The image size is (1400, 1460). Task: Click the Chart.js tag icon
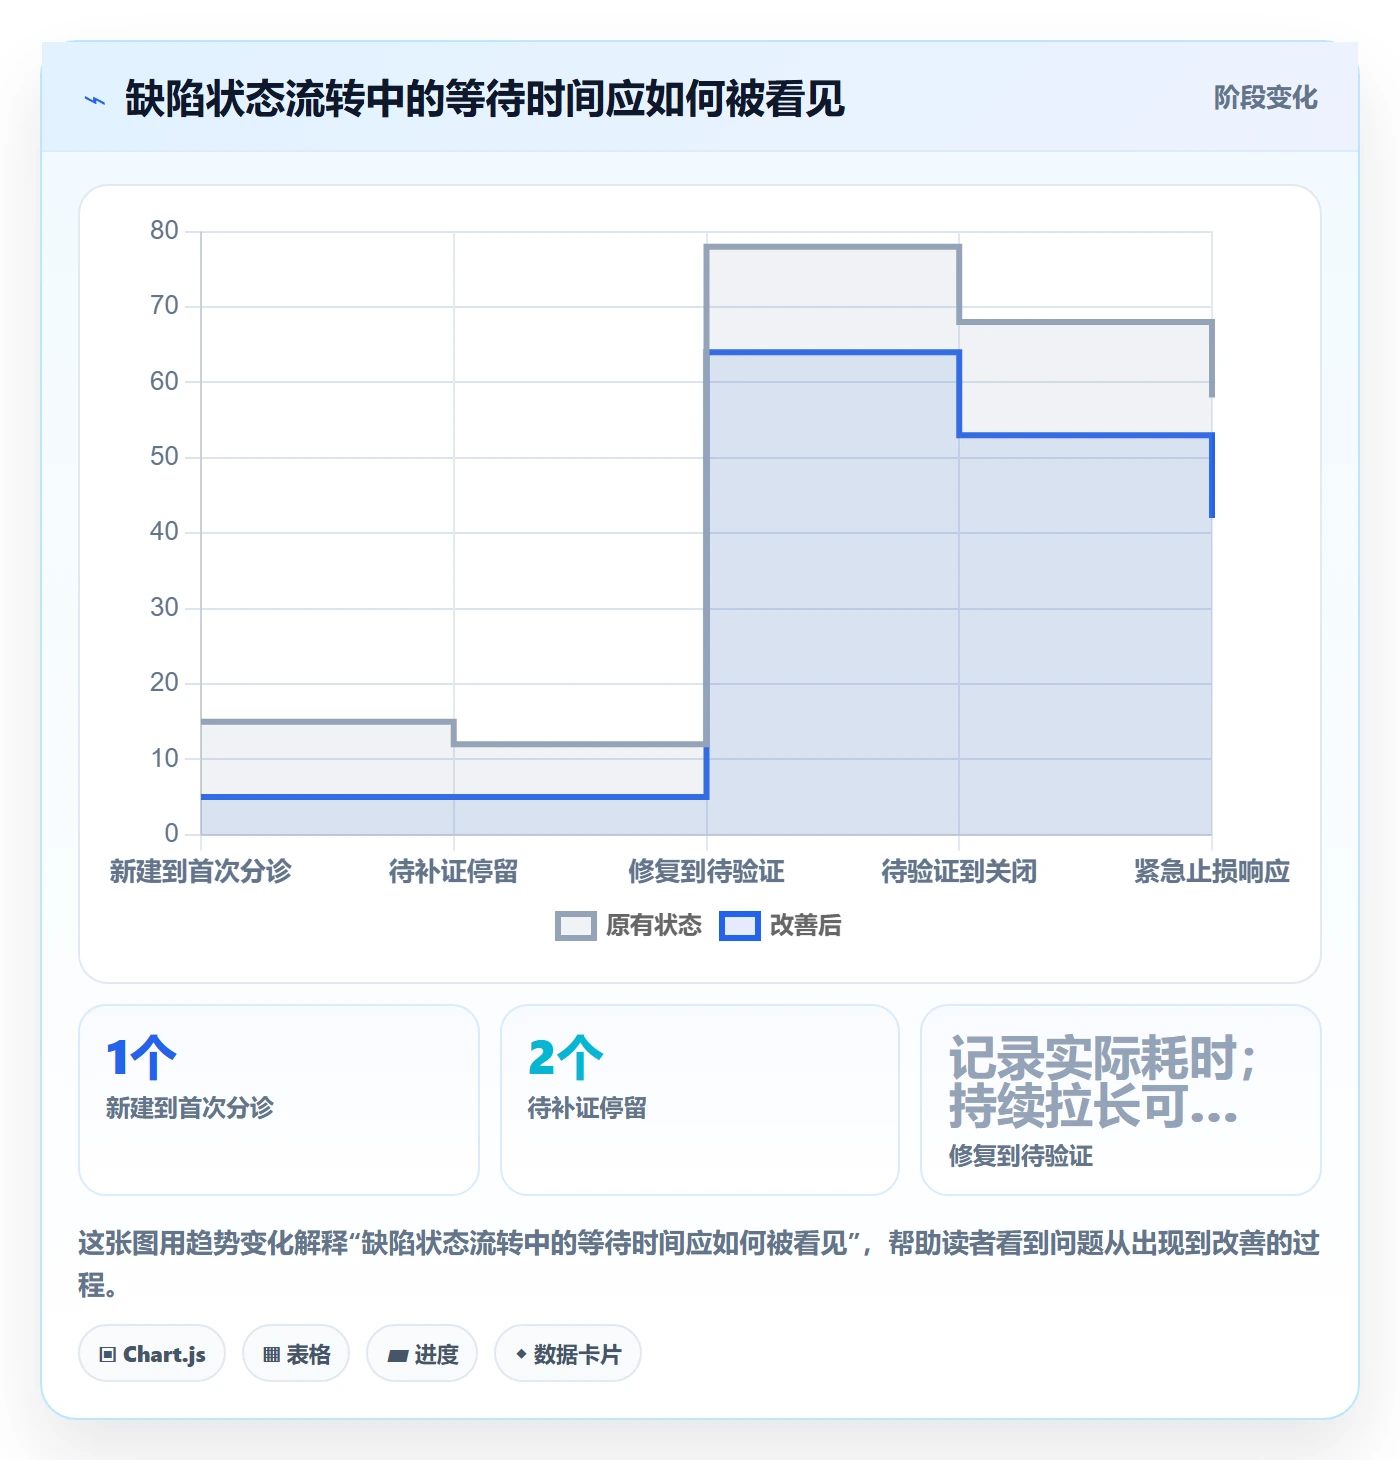108,1355
